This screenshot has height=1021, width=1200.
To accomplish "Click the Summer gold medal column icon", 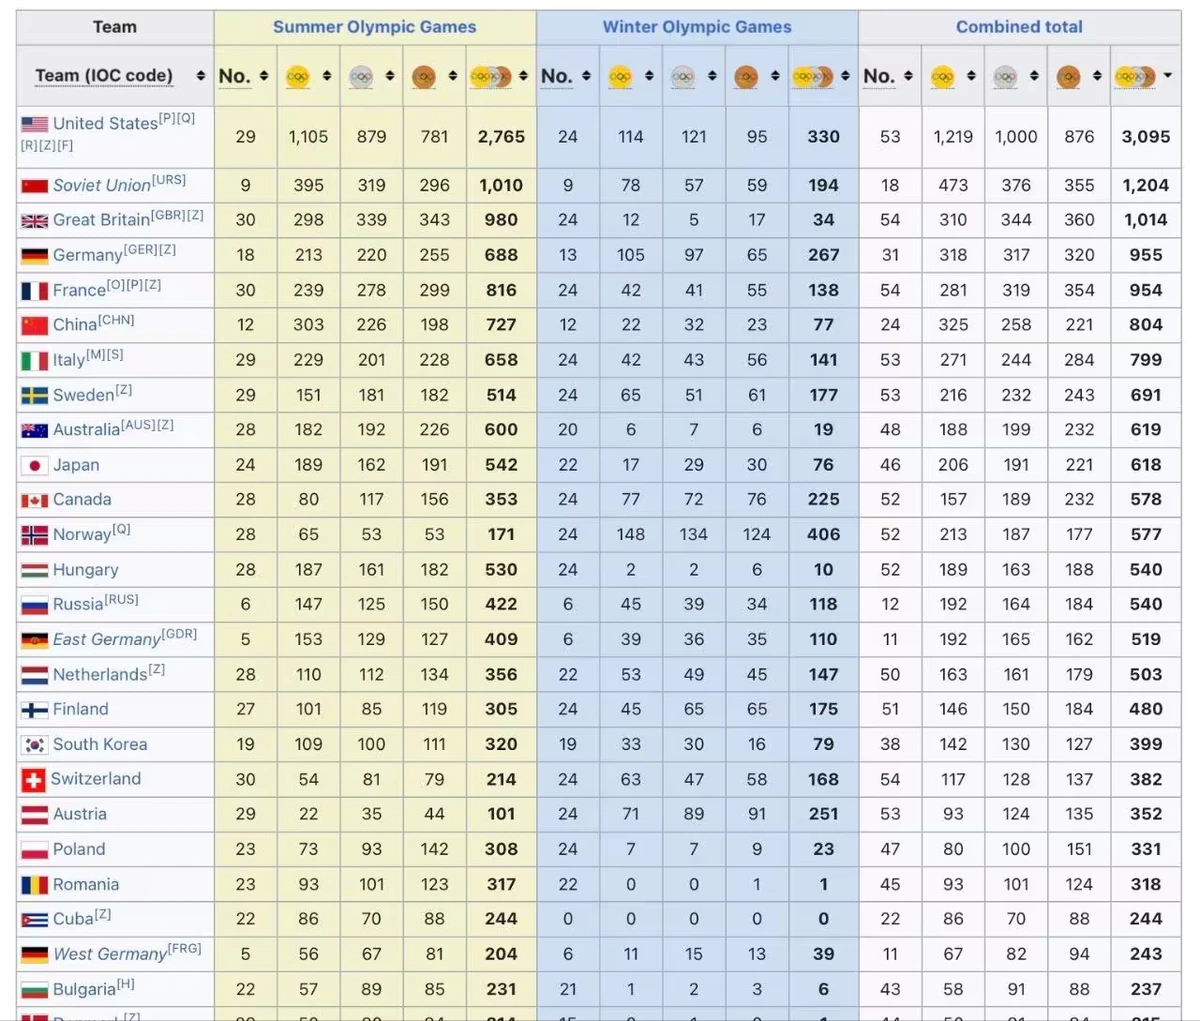I will [297, 76].
